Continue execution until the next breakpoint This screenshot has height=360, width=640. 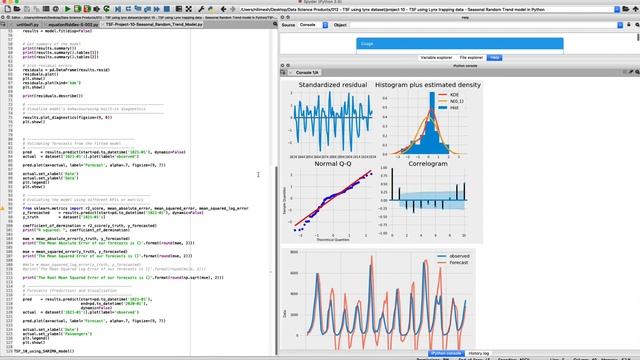[x=157, y=9]
